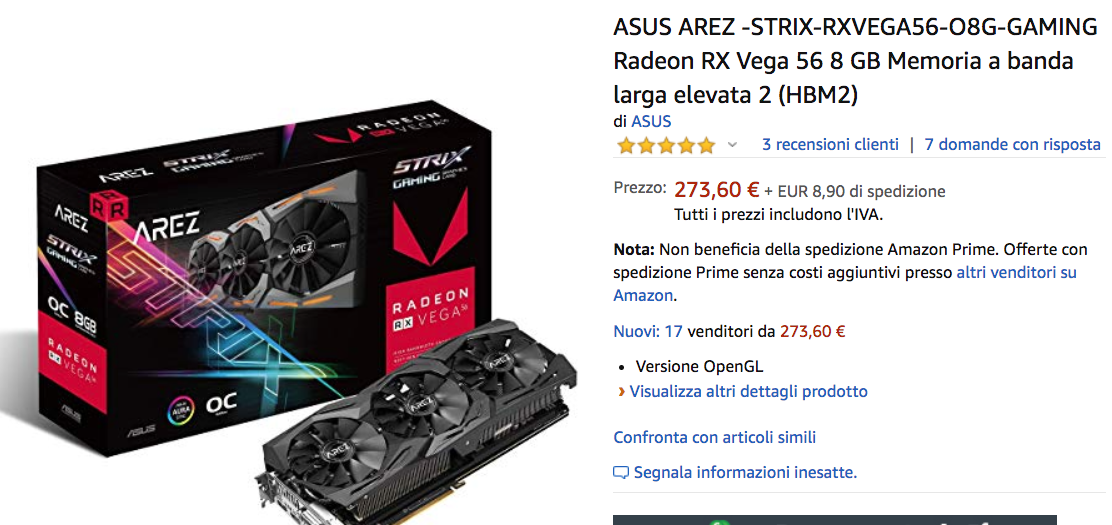Open the 3 recensioni clienti link
1112x525 pixels.
(x=830, y=145)
